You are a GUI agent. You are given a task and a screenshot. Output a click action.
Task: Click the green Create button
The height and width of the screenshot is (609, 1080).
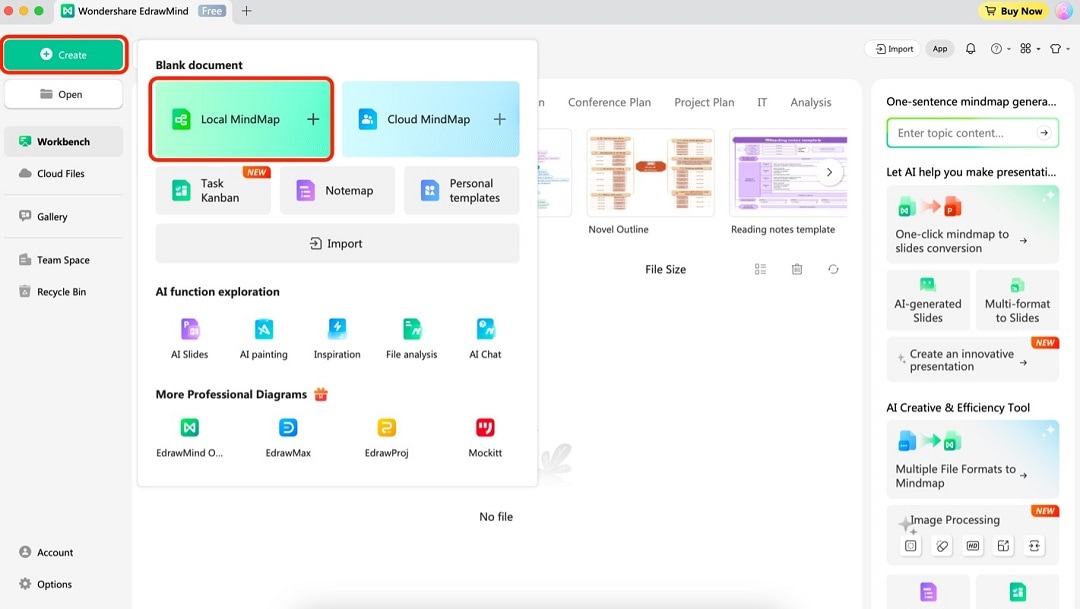[63, 54]
